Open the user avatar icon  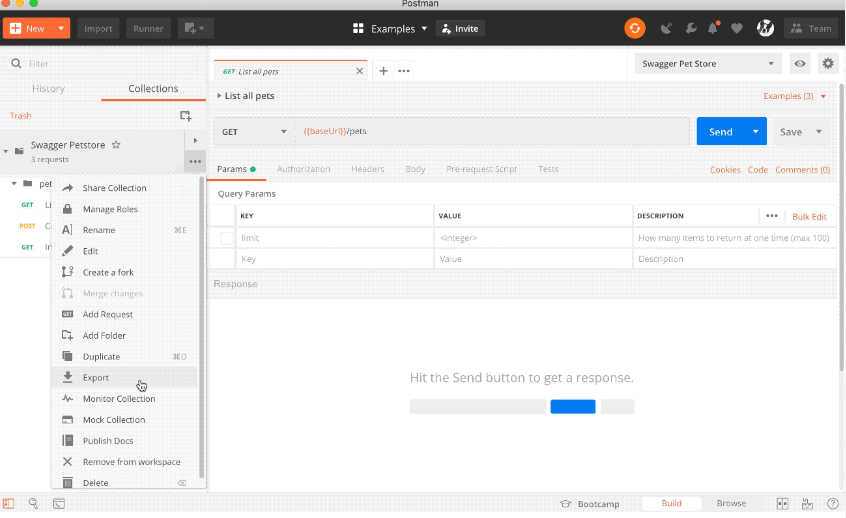[765, 28]
